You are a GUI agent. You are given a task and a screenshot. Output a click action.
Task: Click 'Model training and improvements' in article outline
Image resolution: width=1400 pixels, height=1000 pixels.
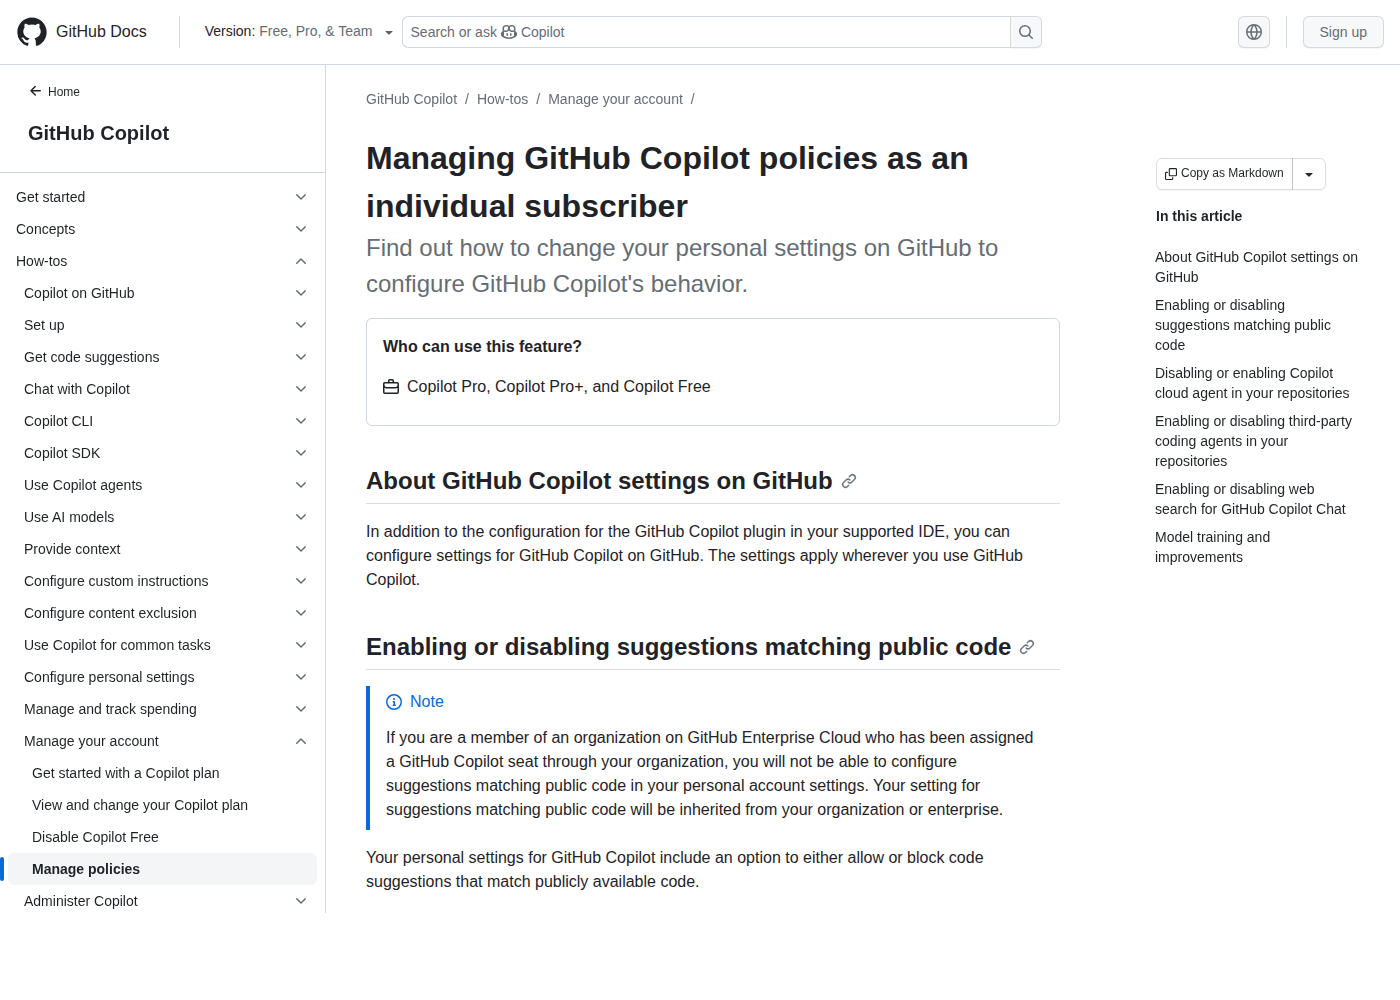(x=1213, y=546)
